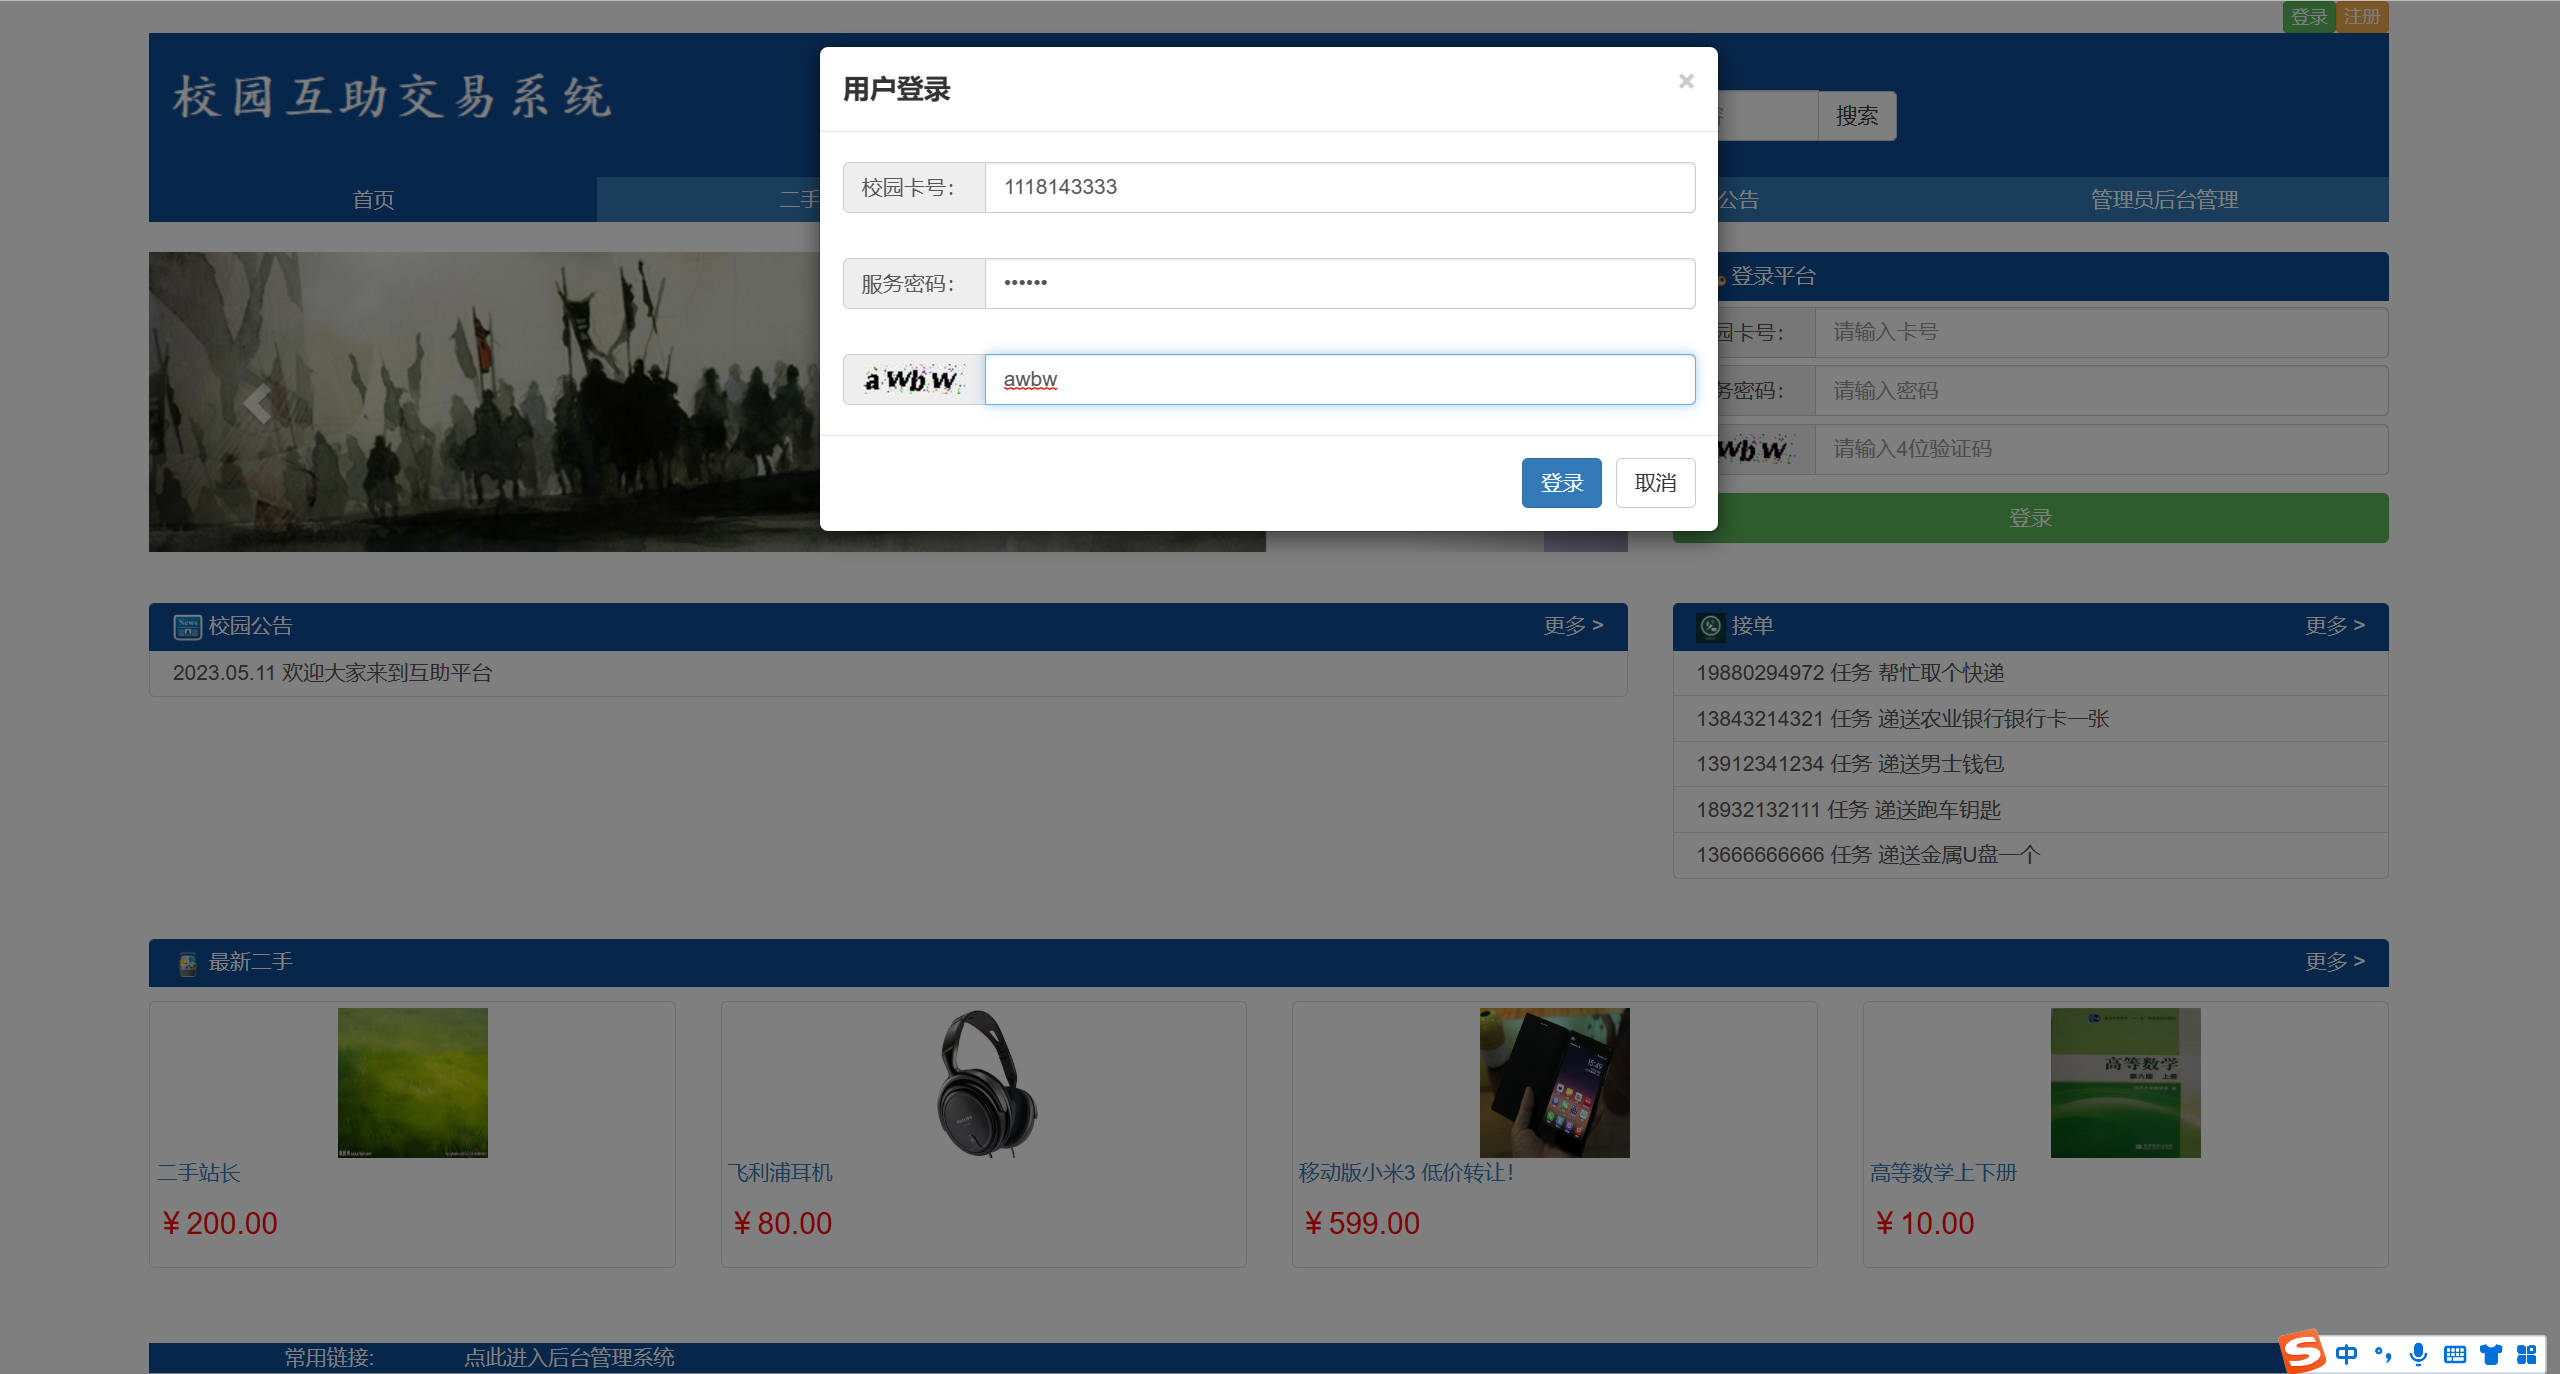Open the 管理员后台管理 navigation item
Screen dimensions: 2560x1374
click(2163, 199)
